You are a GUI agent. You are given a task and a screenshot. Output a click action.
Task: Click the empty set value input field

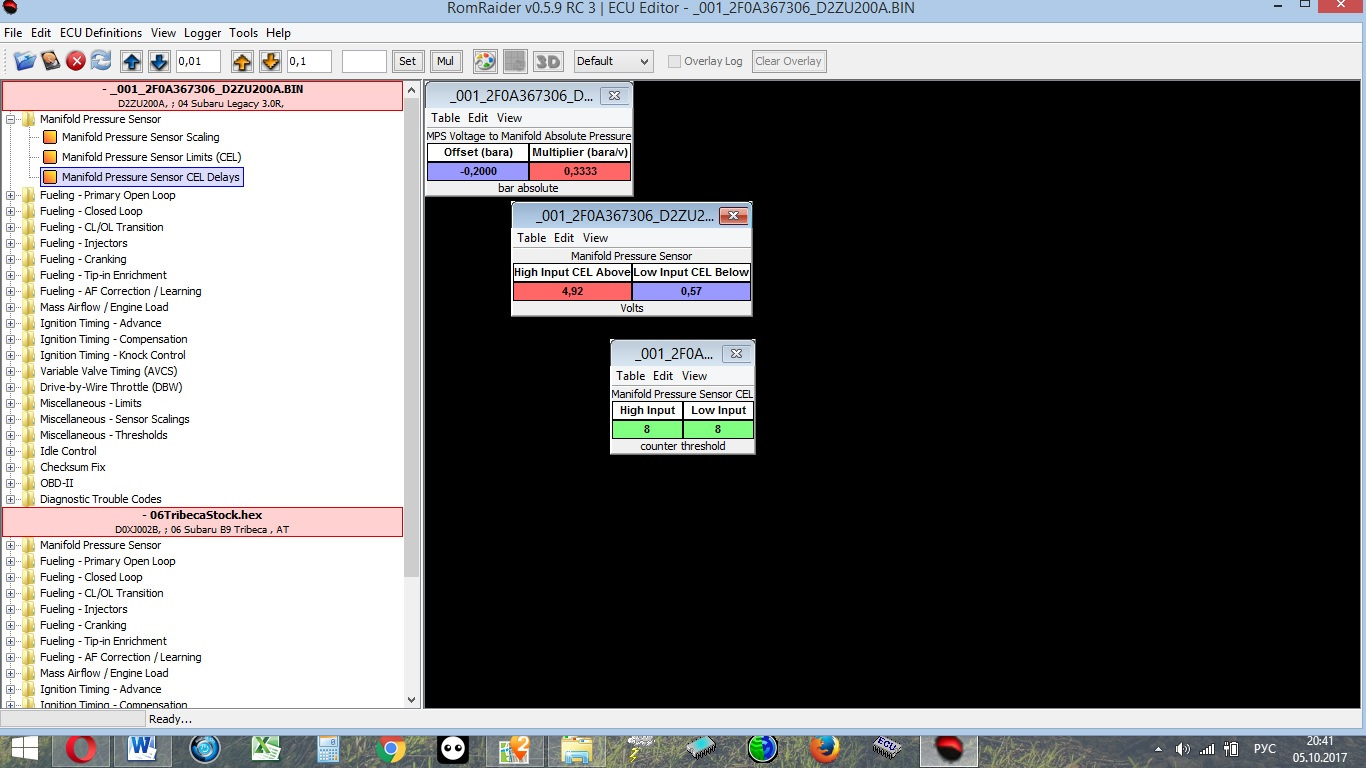[364, 61]
